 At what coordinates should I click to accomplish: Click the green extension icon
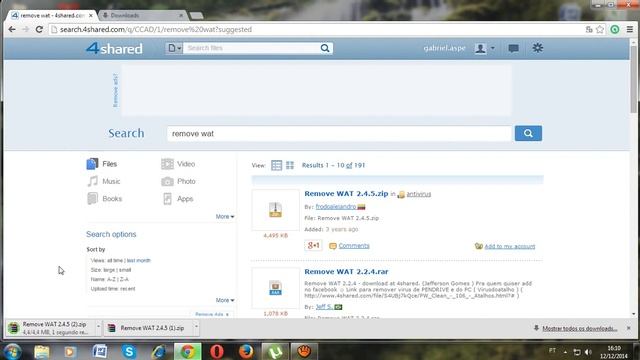tap(615, 29)
